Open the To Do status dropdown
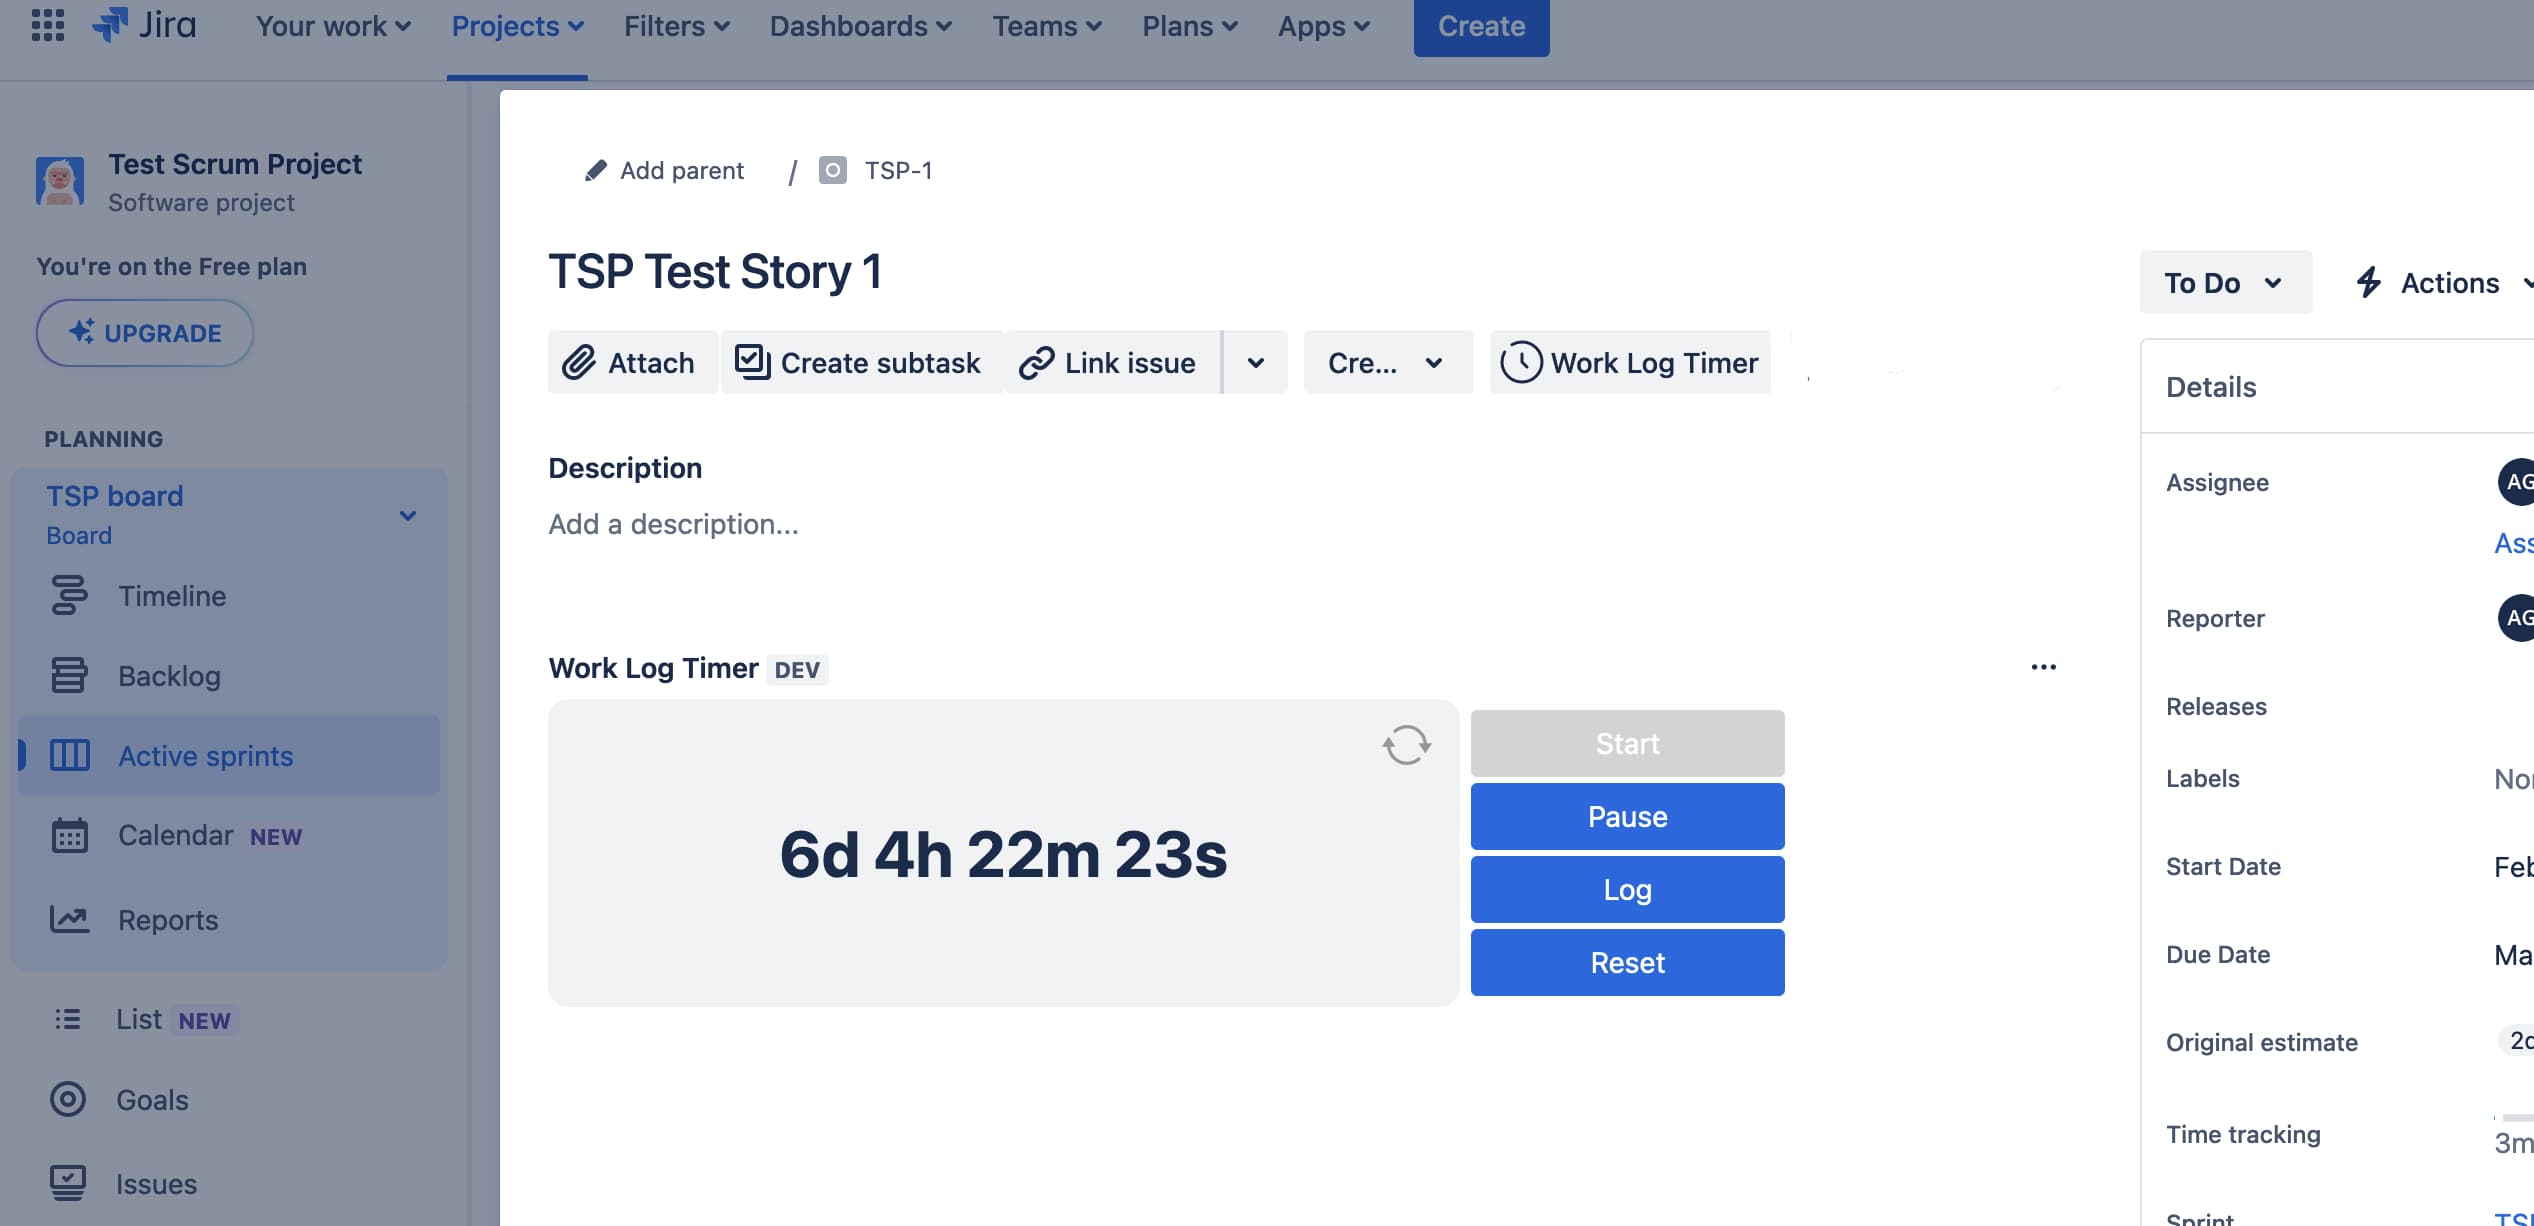Screen dimensions: 2534x1226 (2224, 283)
